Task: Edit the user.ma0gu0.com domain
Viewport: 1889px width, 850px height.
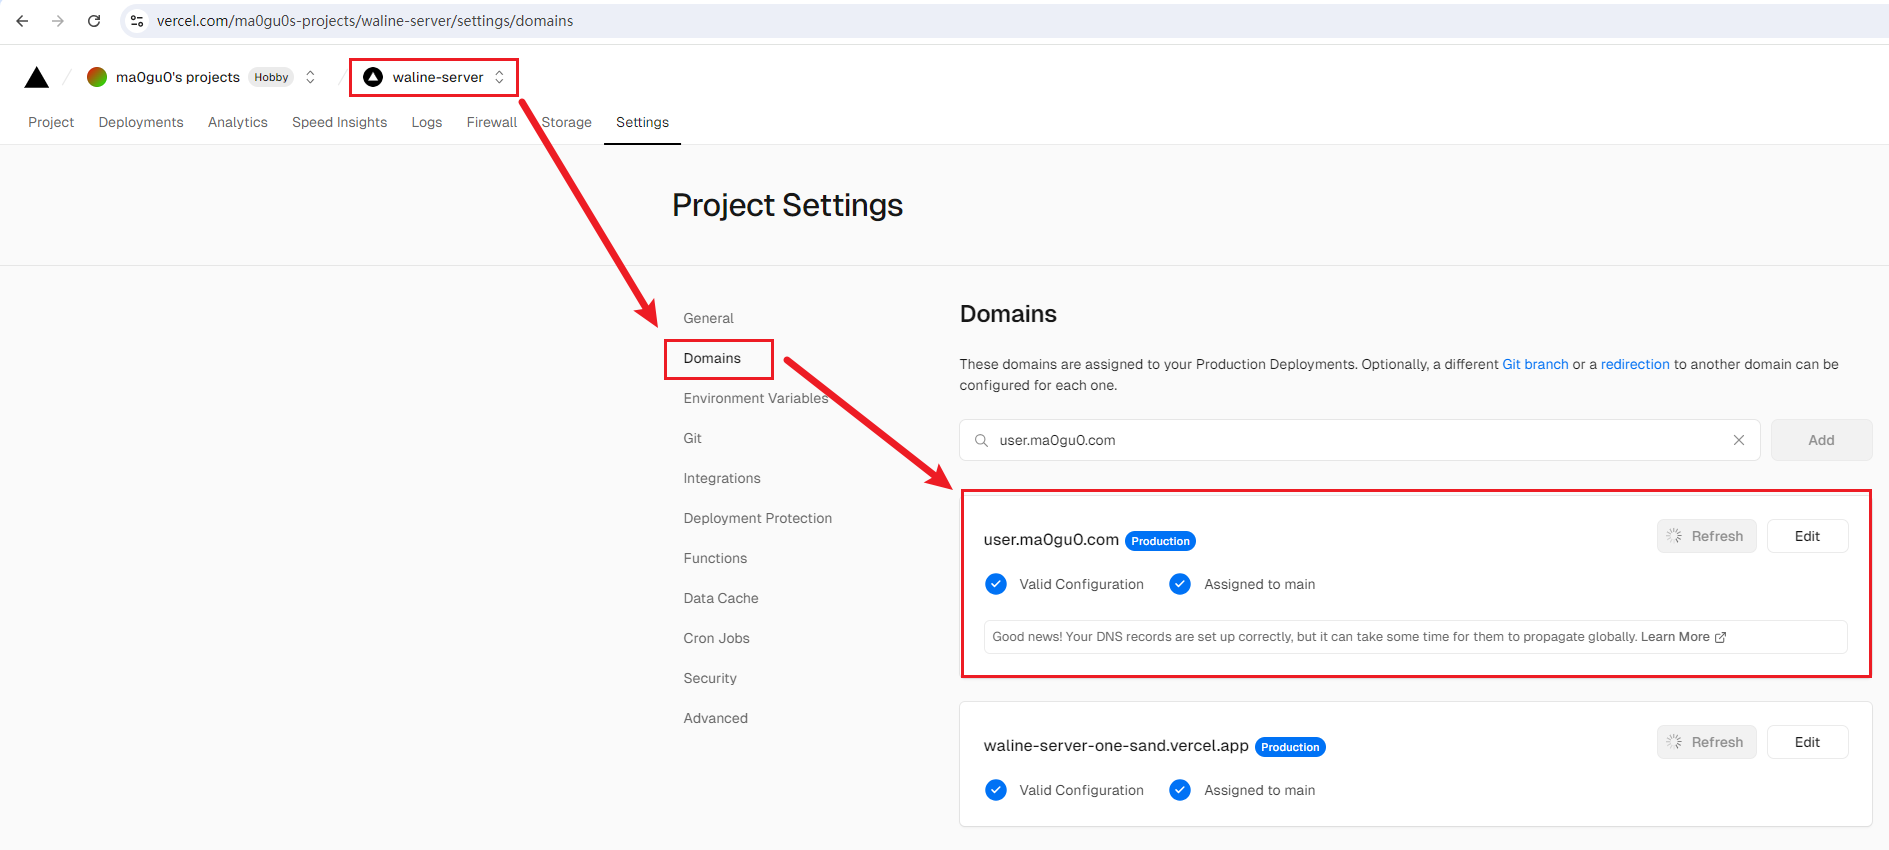Action: (1807, 536)
